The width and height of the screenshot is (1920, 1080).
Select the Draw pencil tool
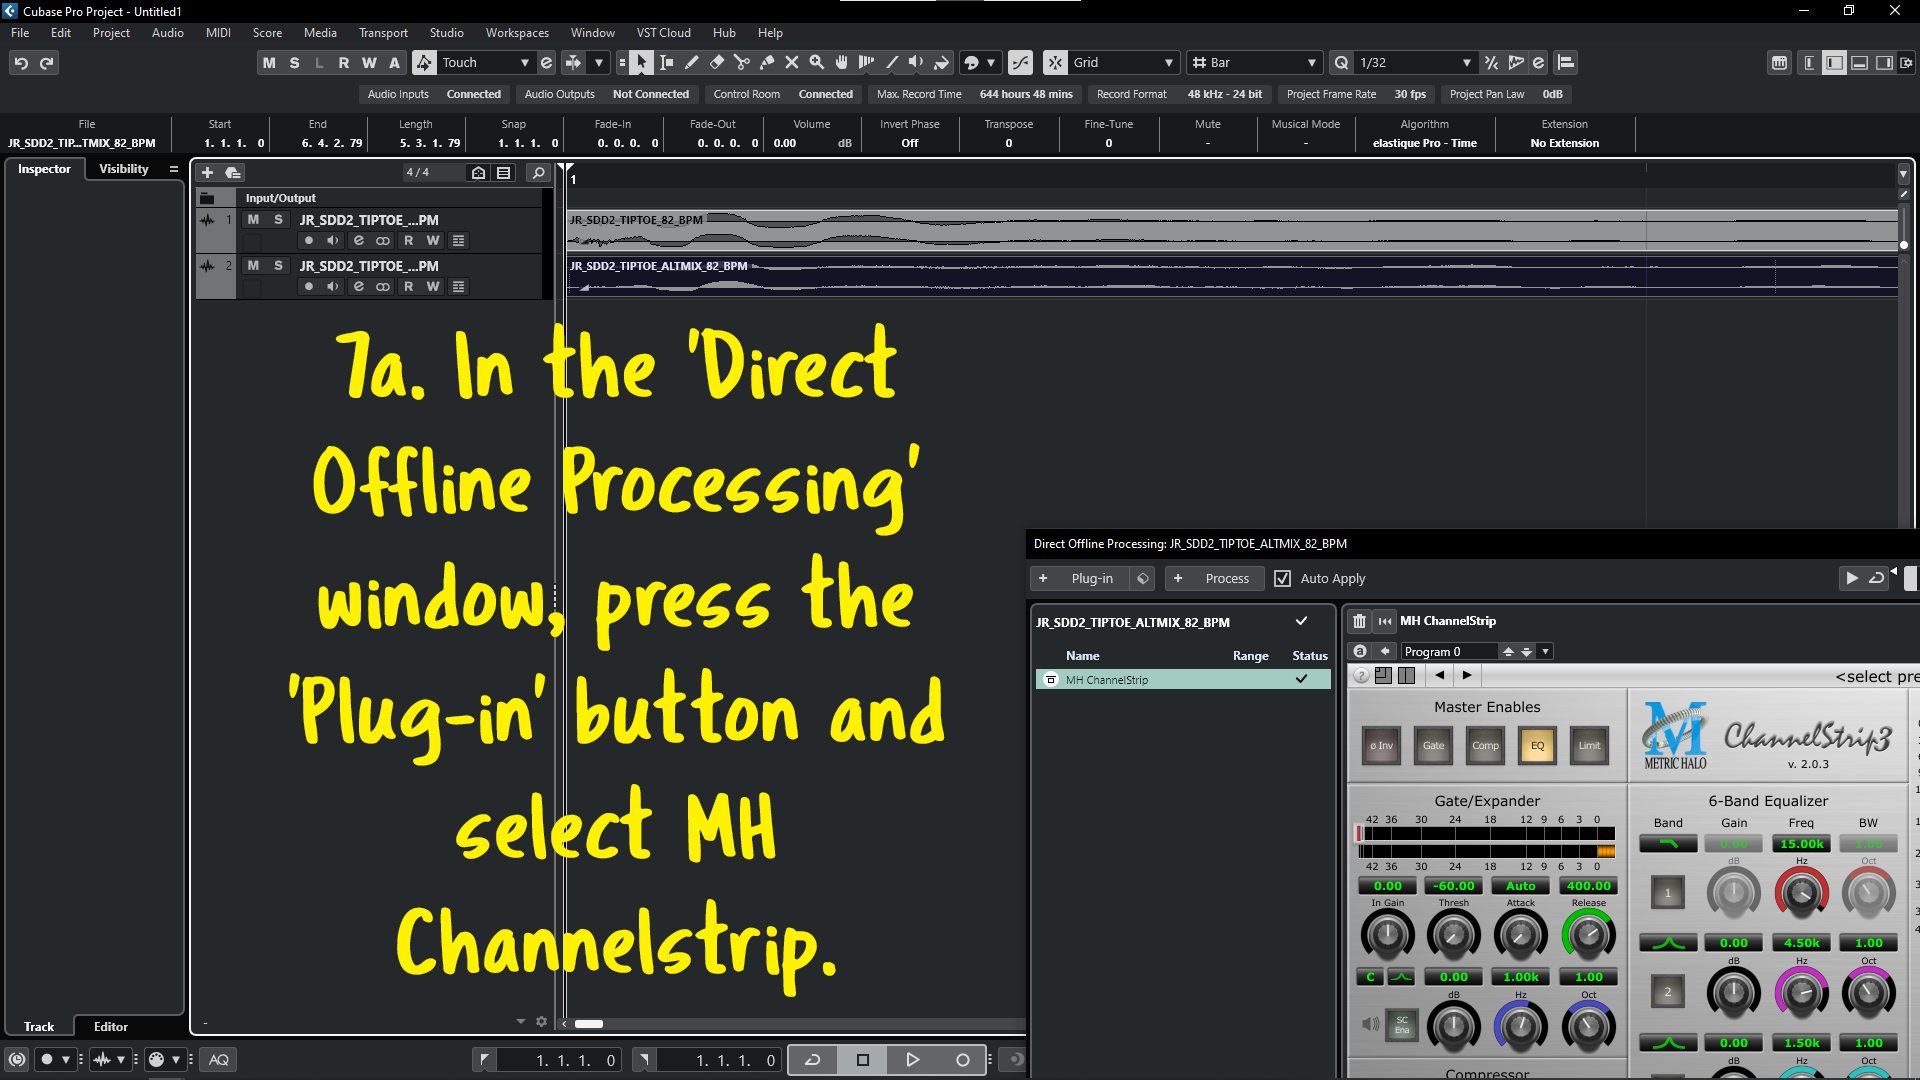click(691, 62)
